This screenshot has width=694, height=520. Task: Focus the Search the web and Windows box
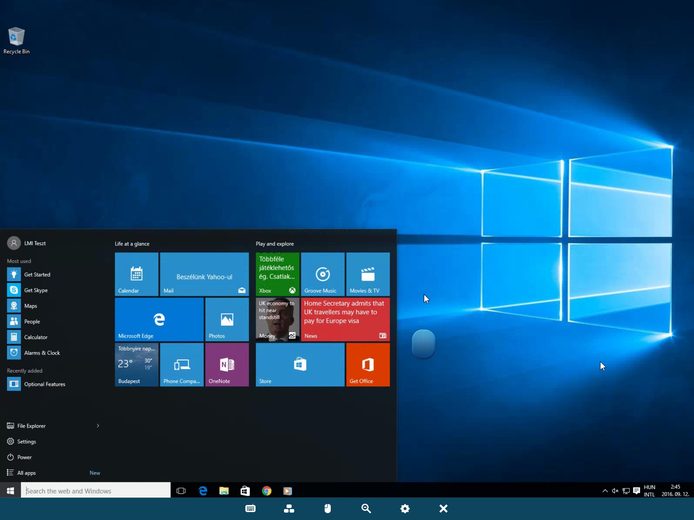(96, 490)
